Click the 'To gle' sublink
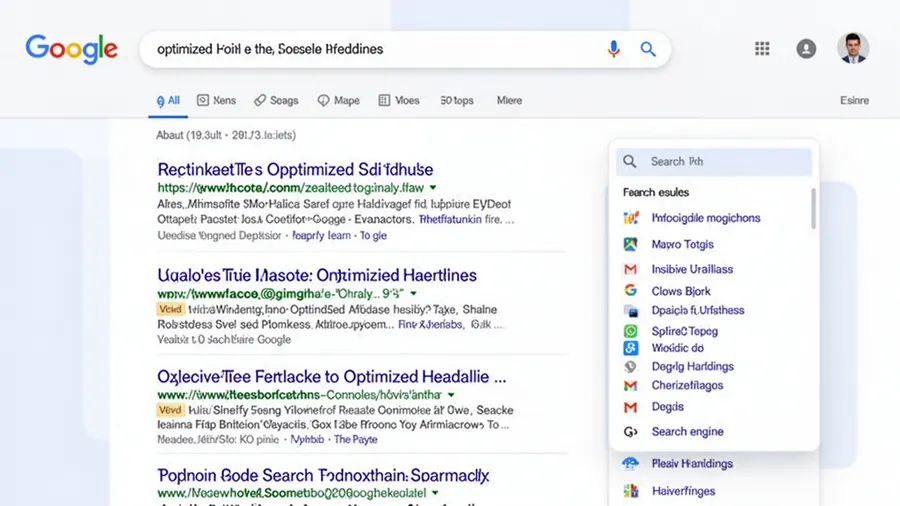The height and width of the screenshot is (506, 900). point(373,235)
